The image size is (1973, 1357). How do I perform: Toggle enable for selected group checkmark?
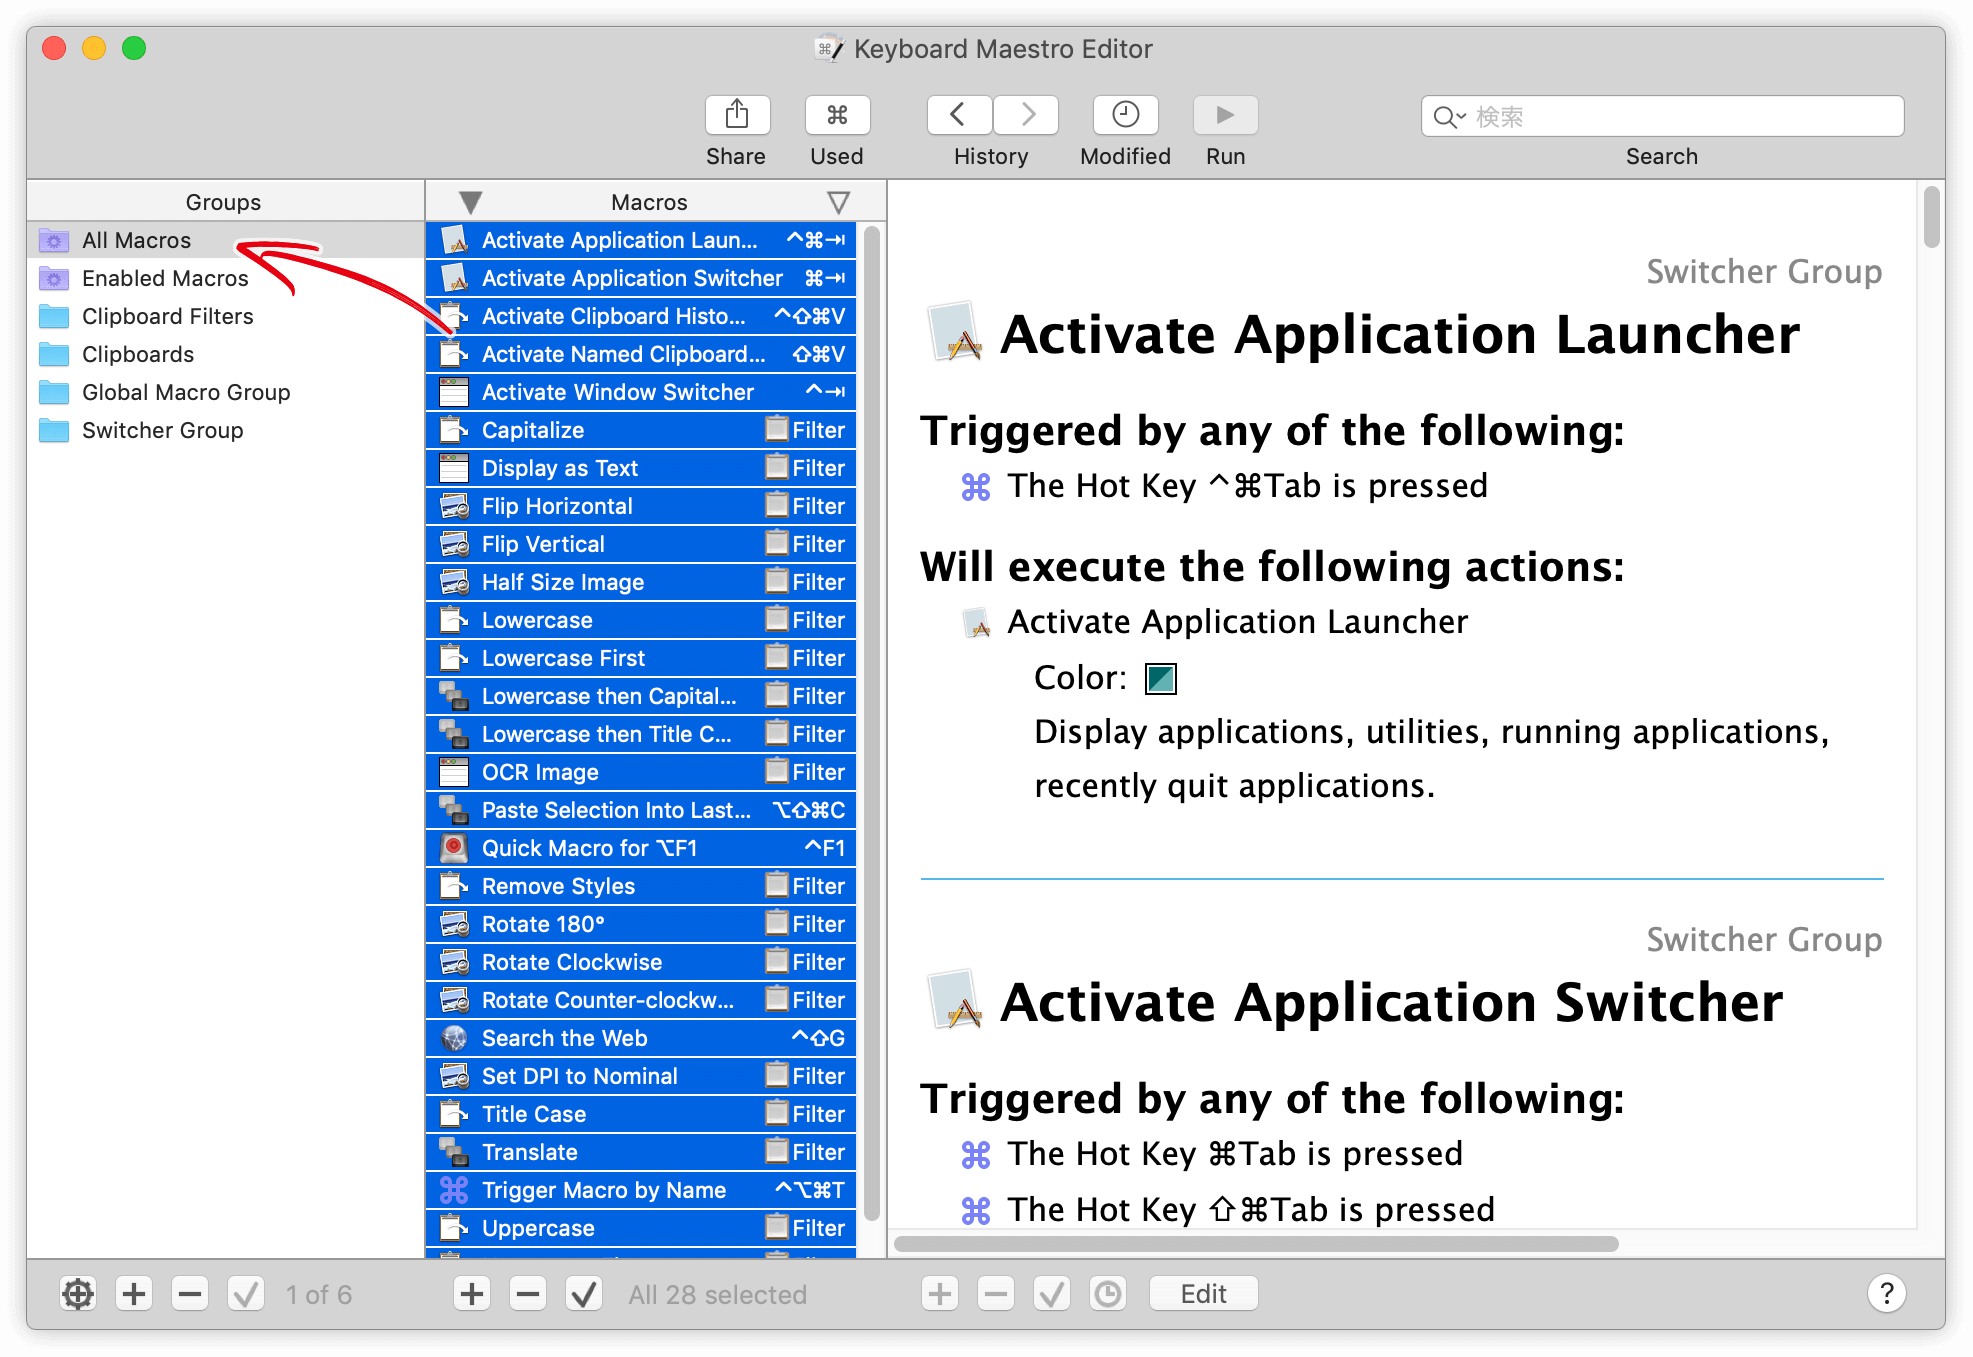pyautogui.click(x=246, y=1294)
